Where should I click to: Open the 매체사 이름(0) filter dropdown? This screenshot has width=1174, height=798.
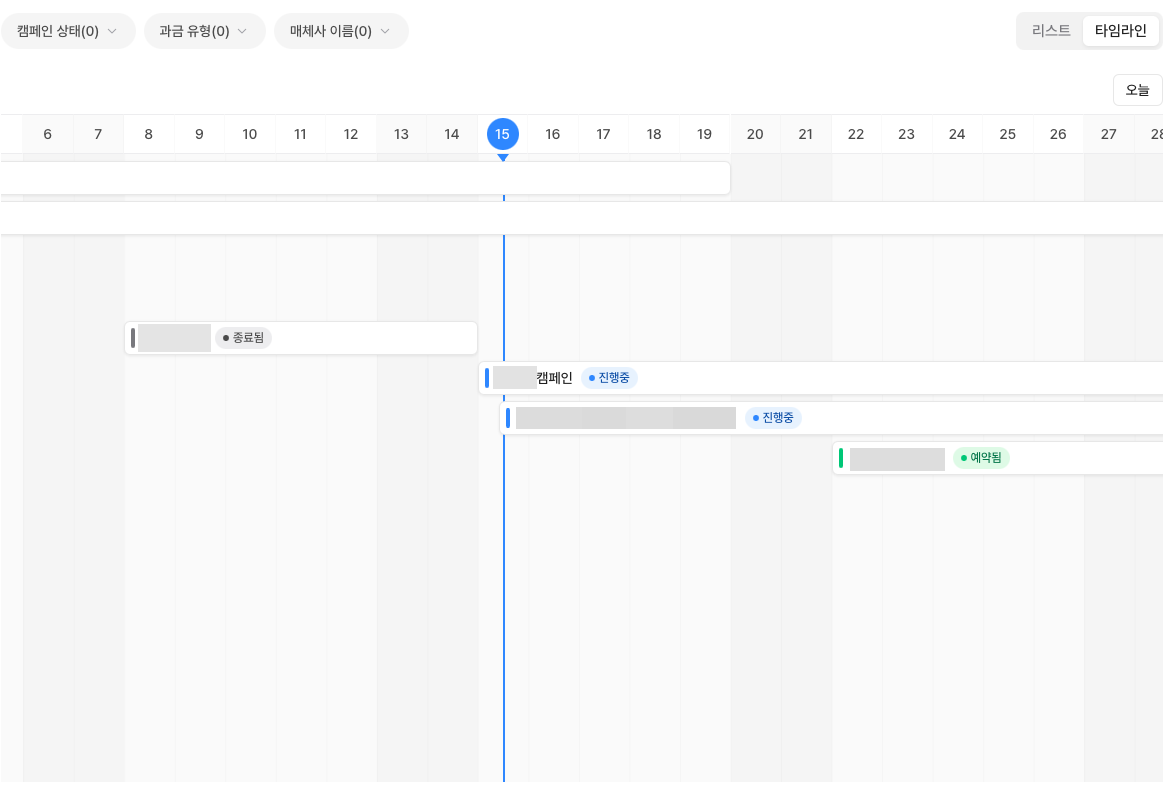[x=340, y=31]
